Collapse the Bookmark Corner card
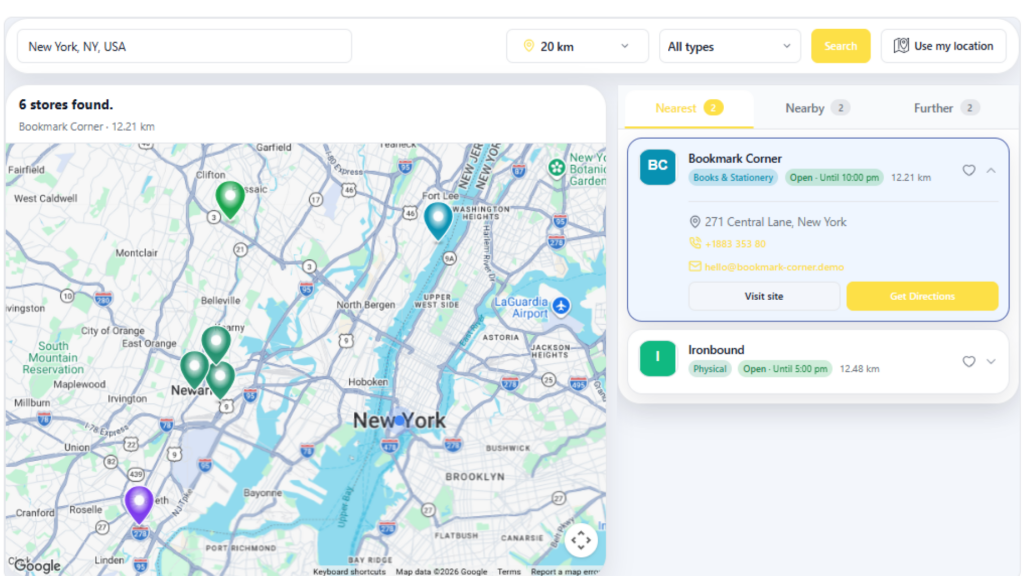 (991, 170)
